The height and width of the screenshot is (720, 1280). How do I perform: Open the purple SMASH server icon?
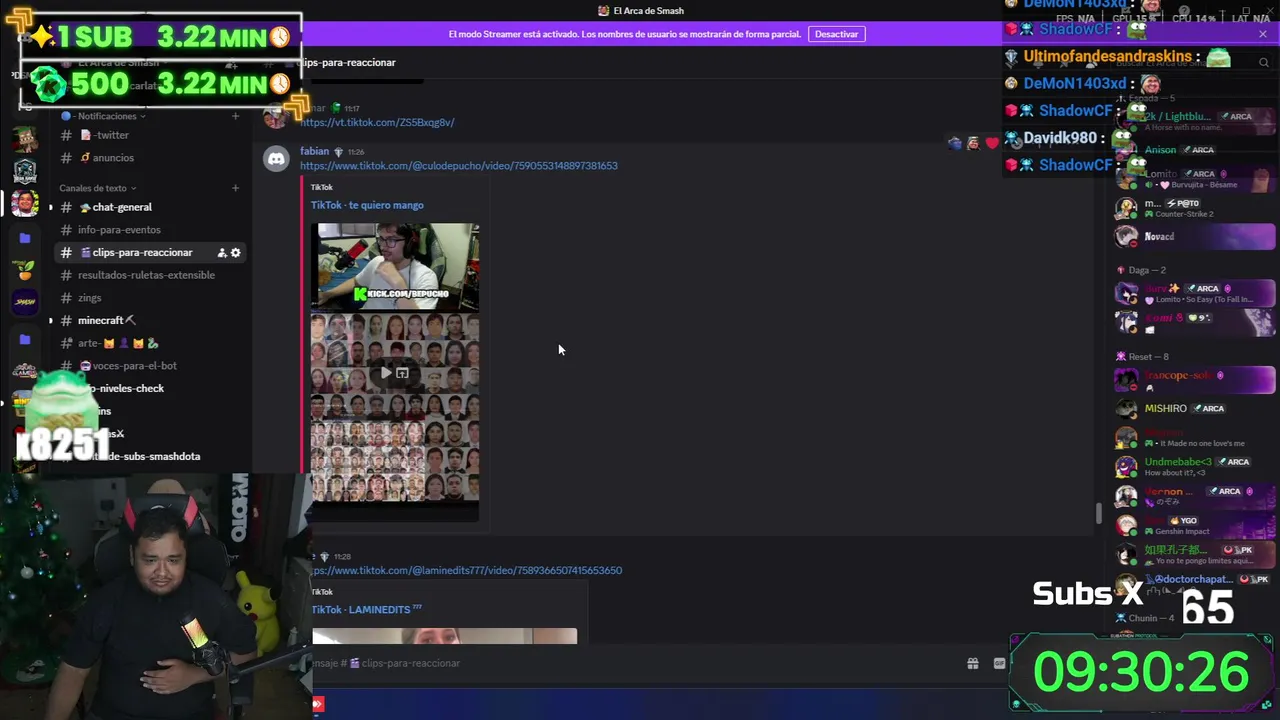[25, 301]
